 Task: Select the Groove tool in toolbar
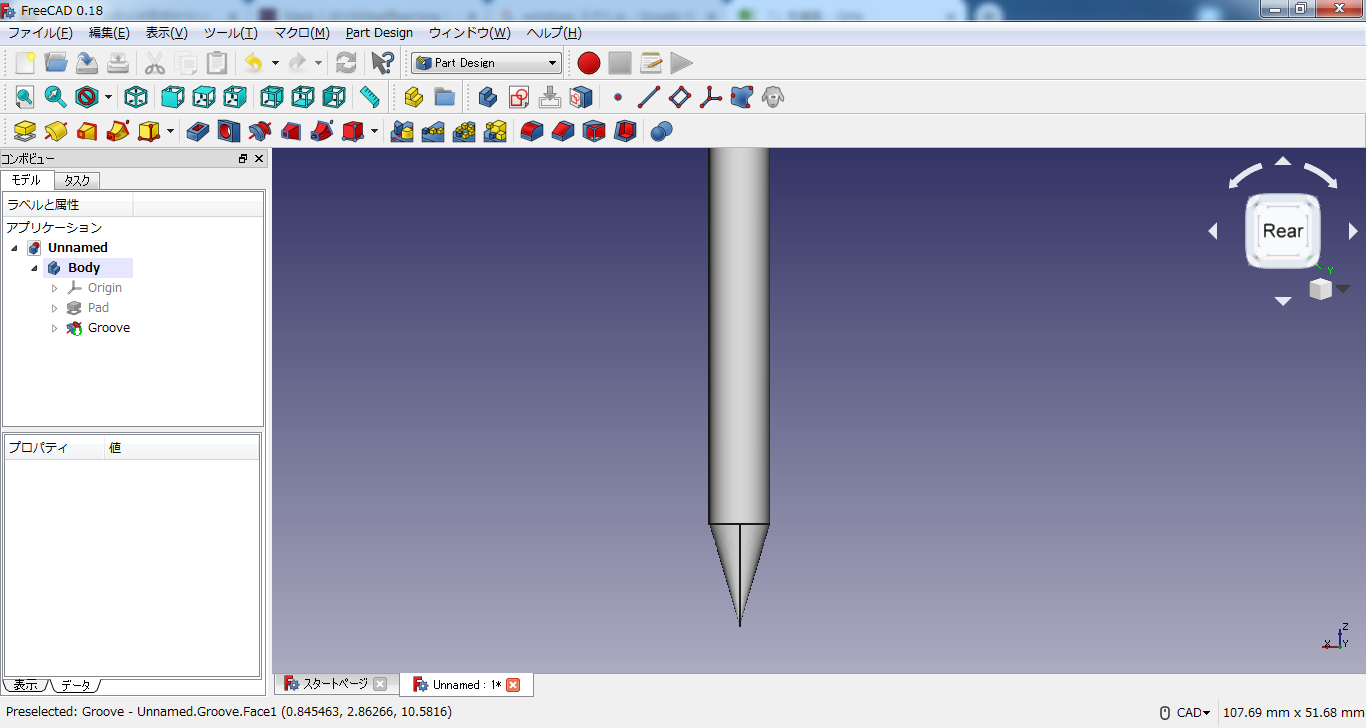point(260,131)
